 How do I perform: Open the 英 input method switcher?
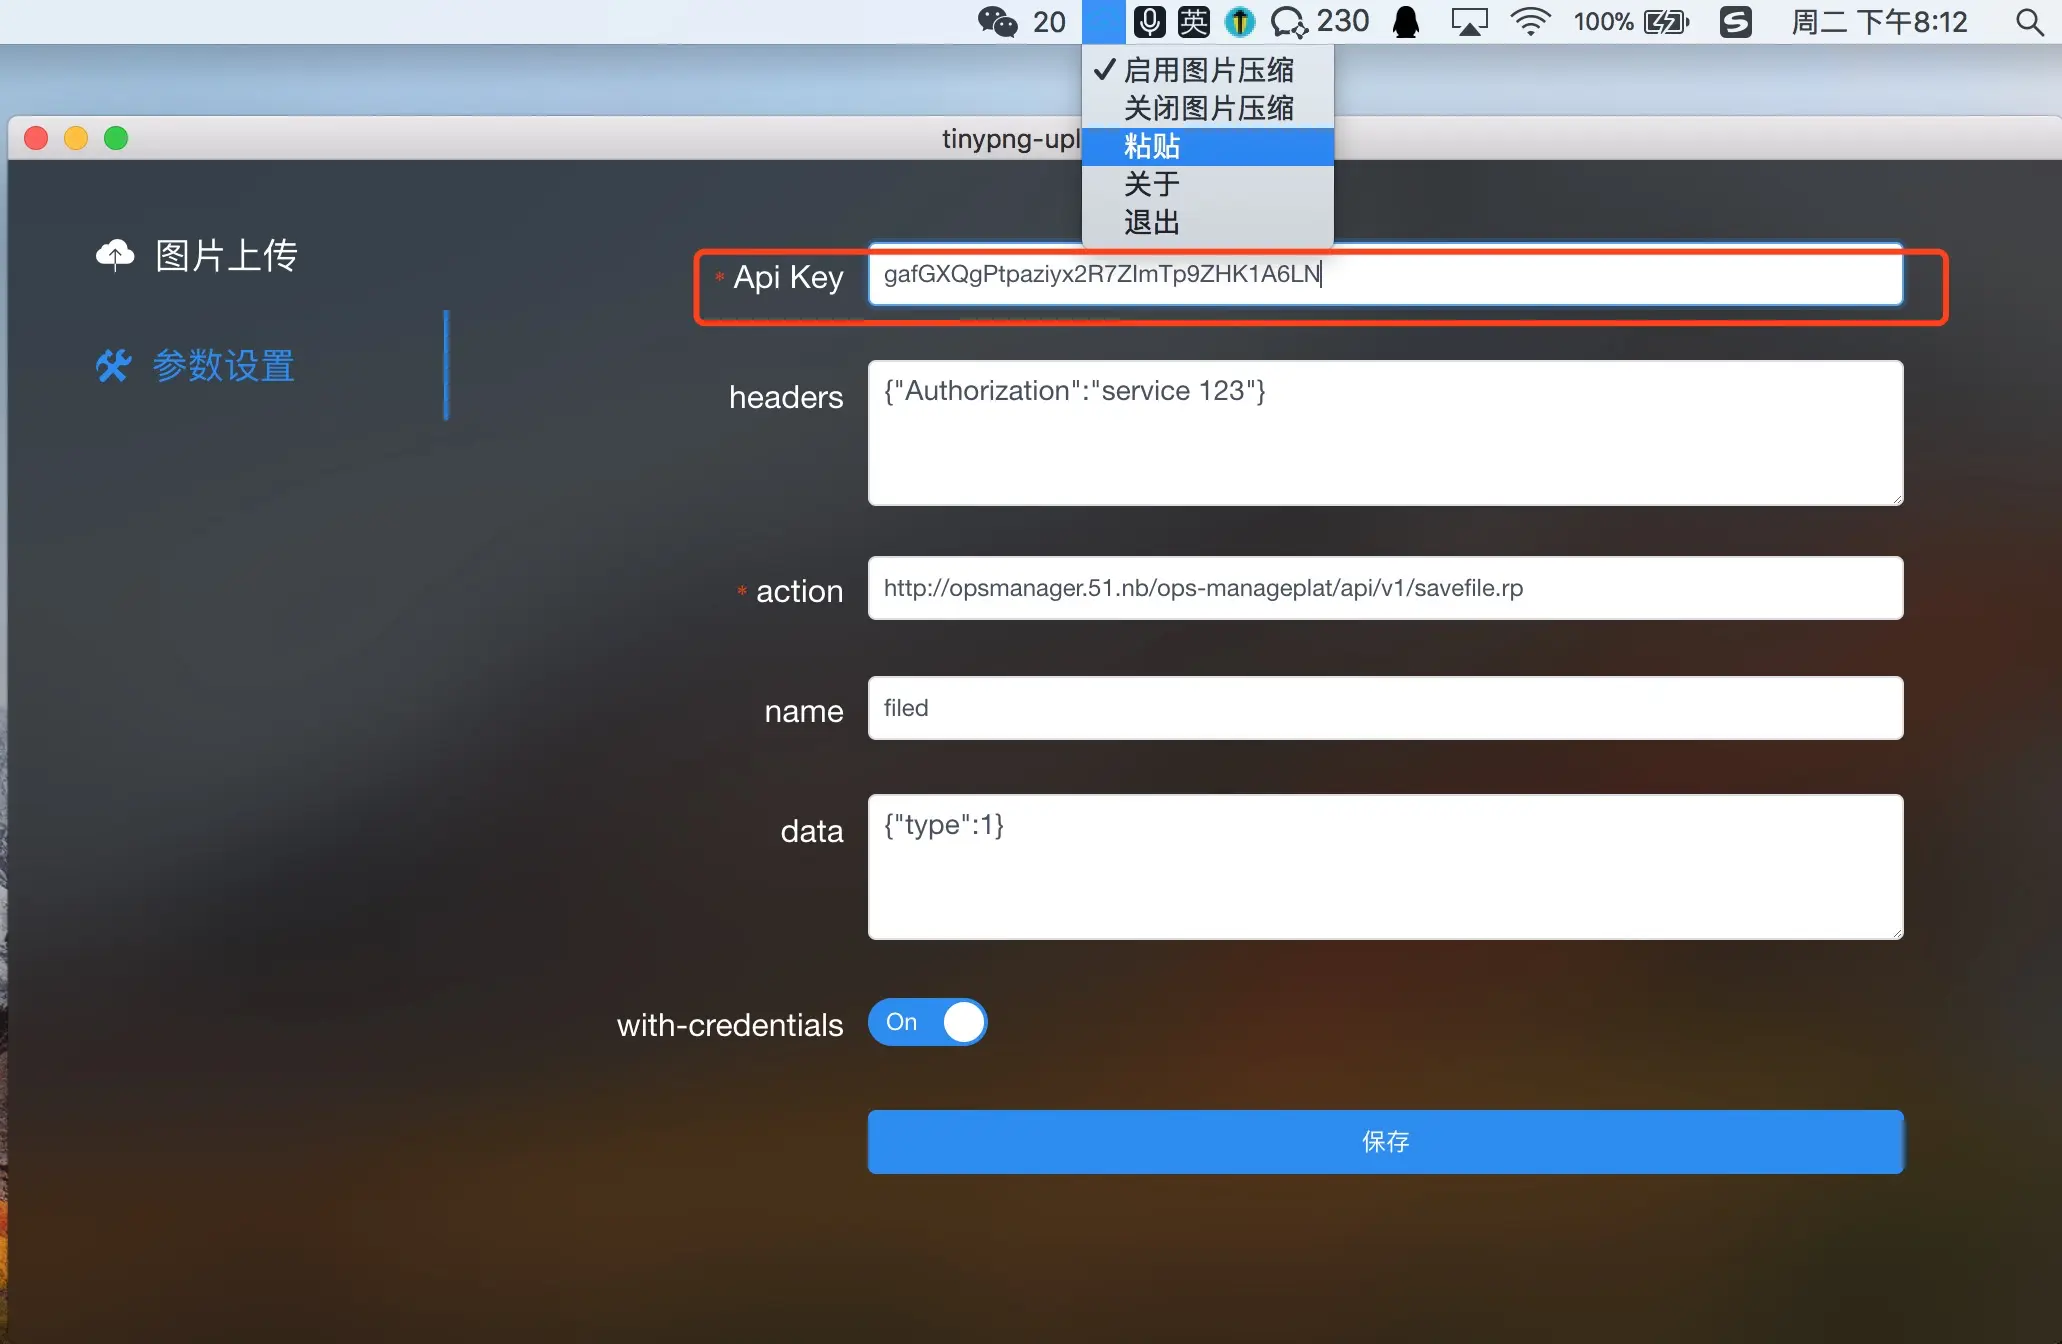(1193, 21)
